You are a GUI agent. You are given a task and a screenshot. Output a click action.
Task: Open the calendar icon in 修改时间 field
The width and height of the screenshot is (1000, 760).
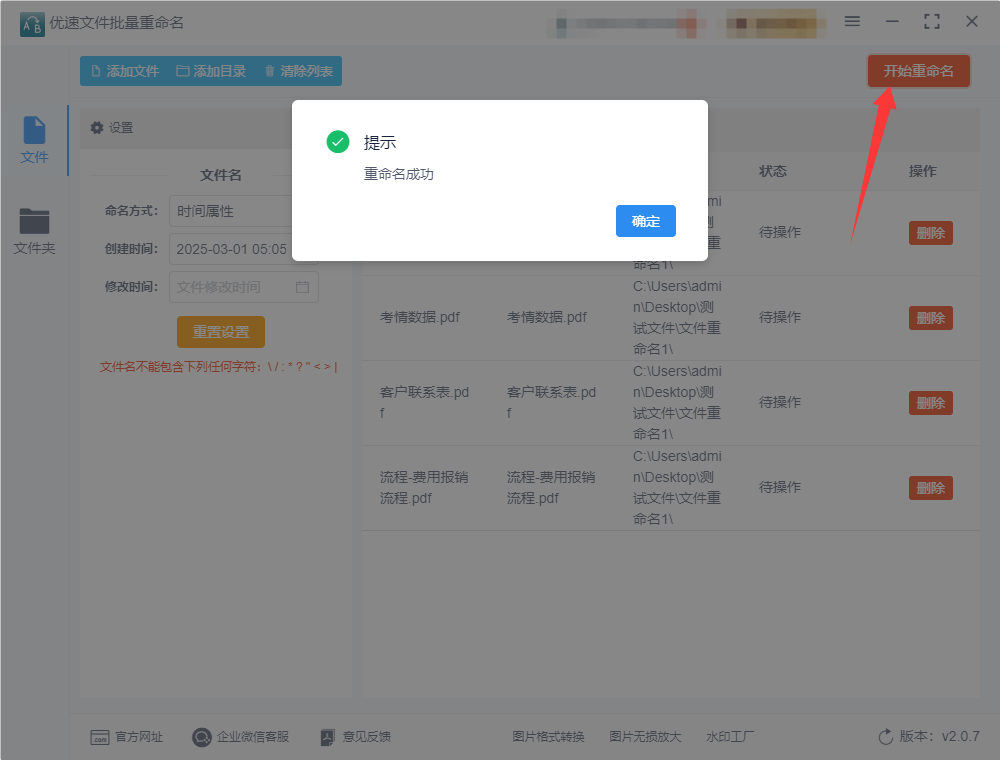302,287
